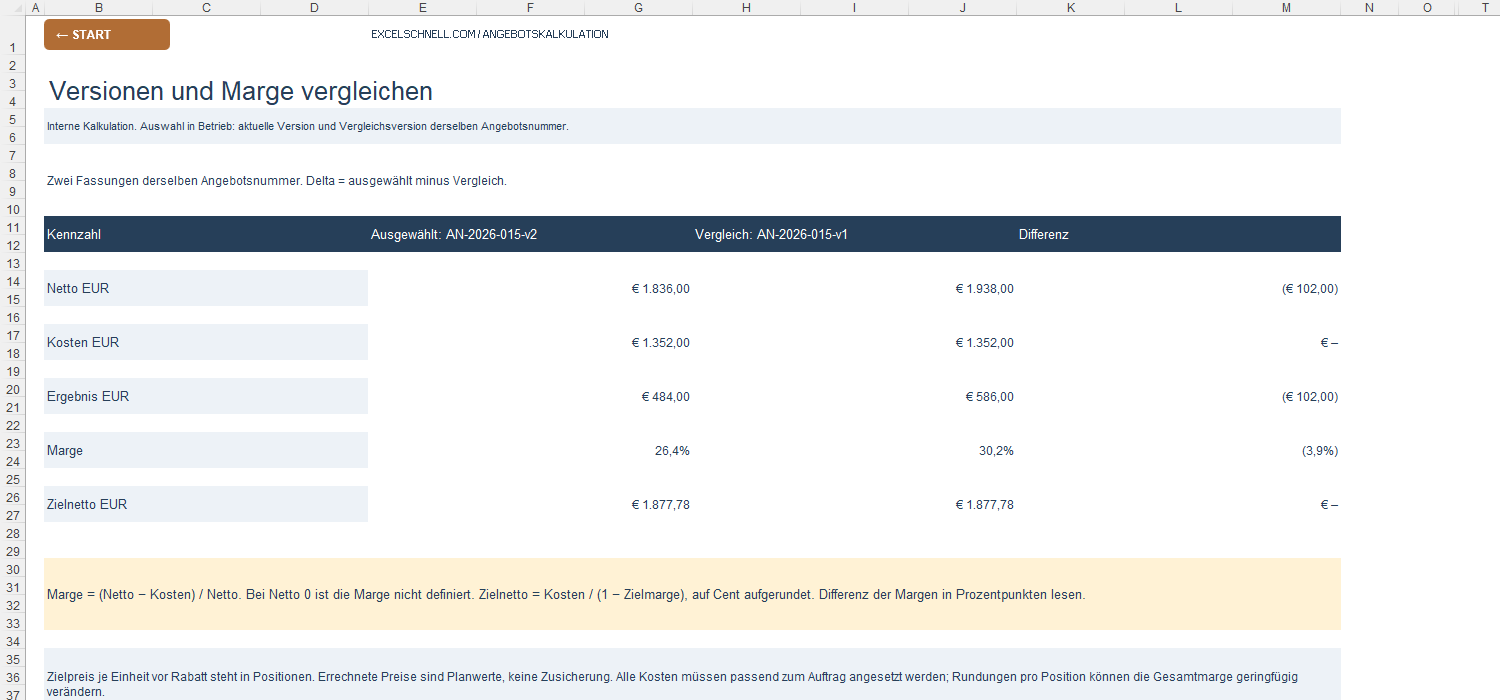Click the ← START button
The height and width of the screenshot is (700, 1500).
click(x=107, y=35)
